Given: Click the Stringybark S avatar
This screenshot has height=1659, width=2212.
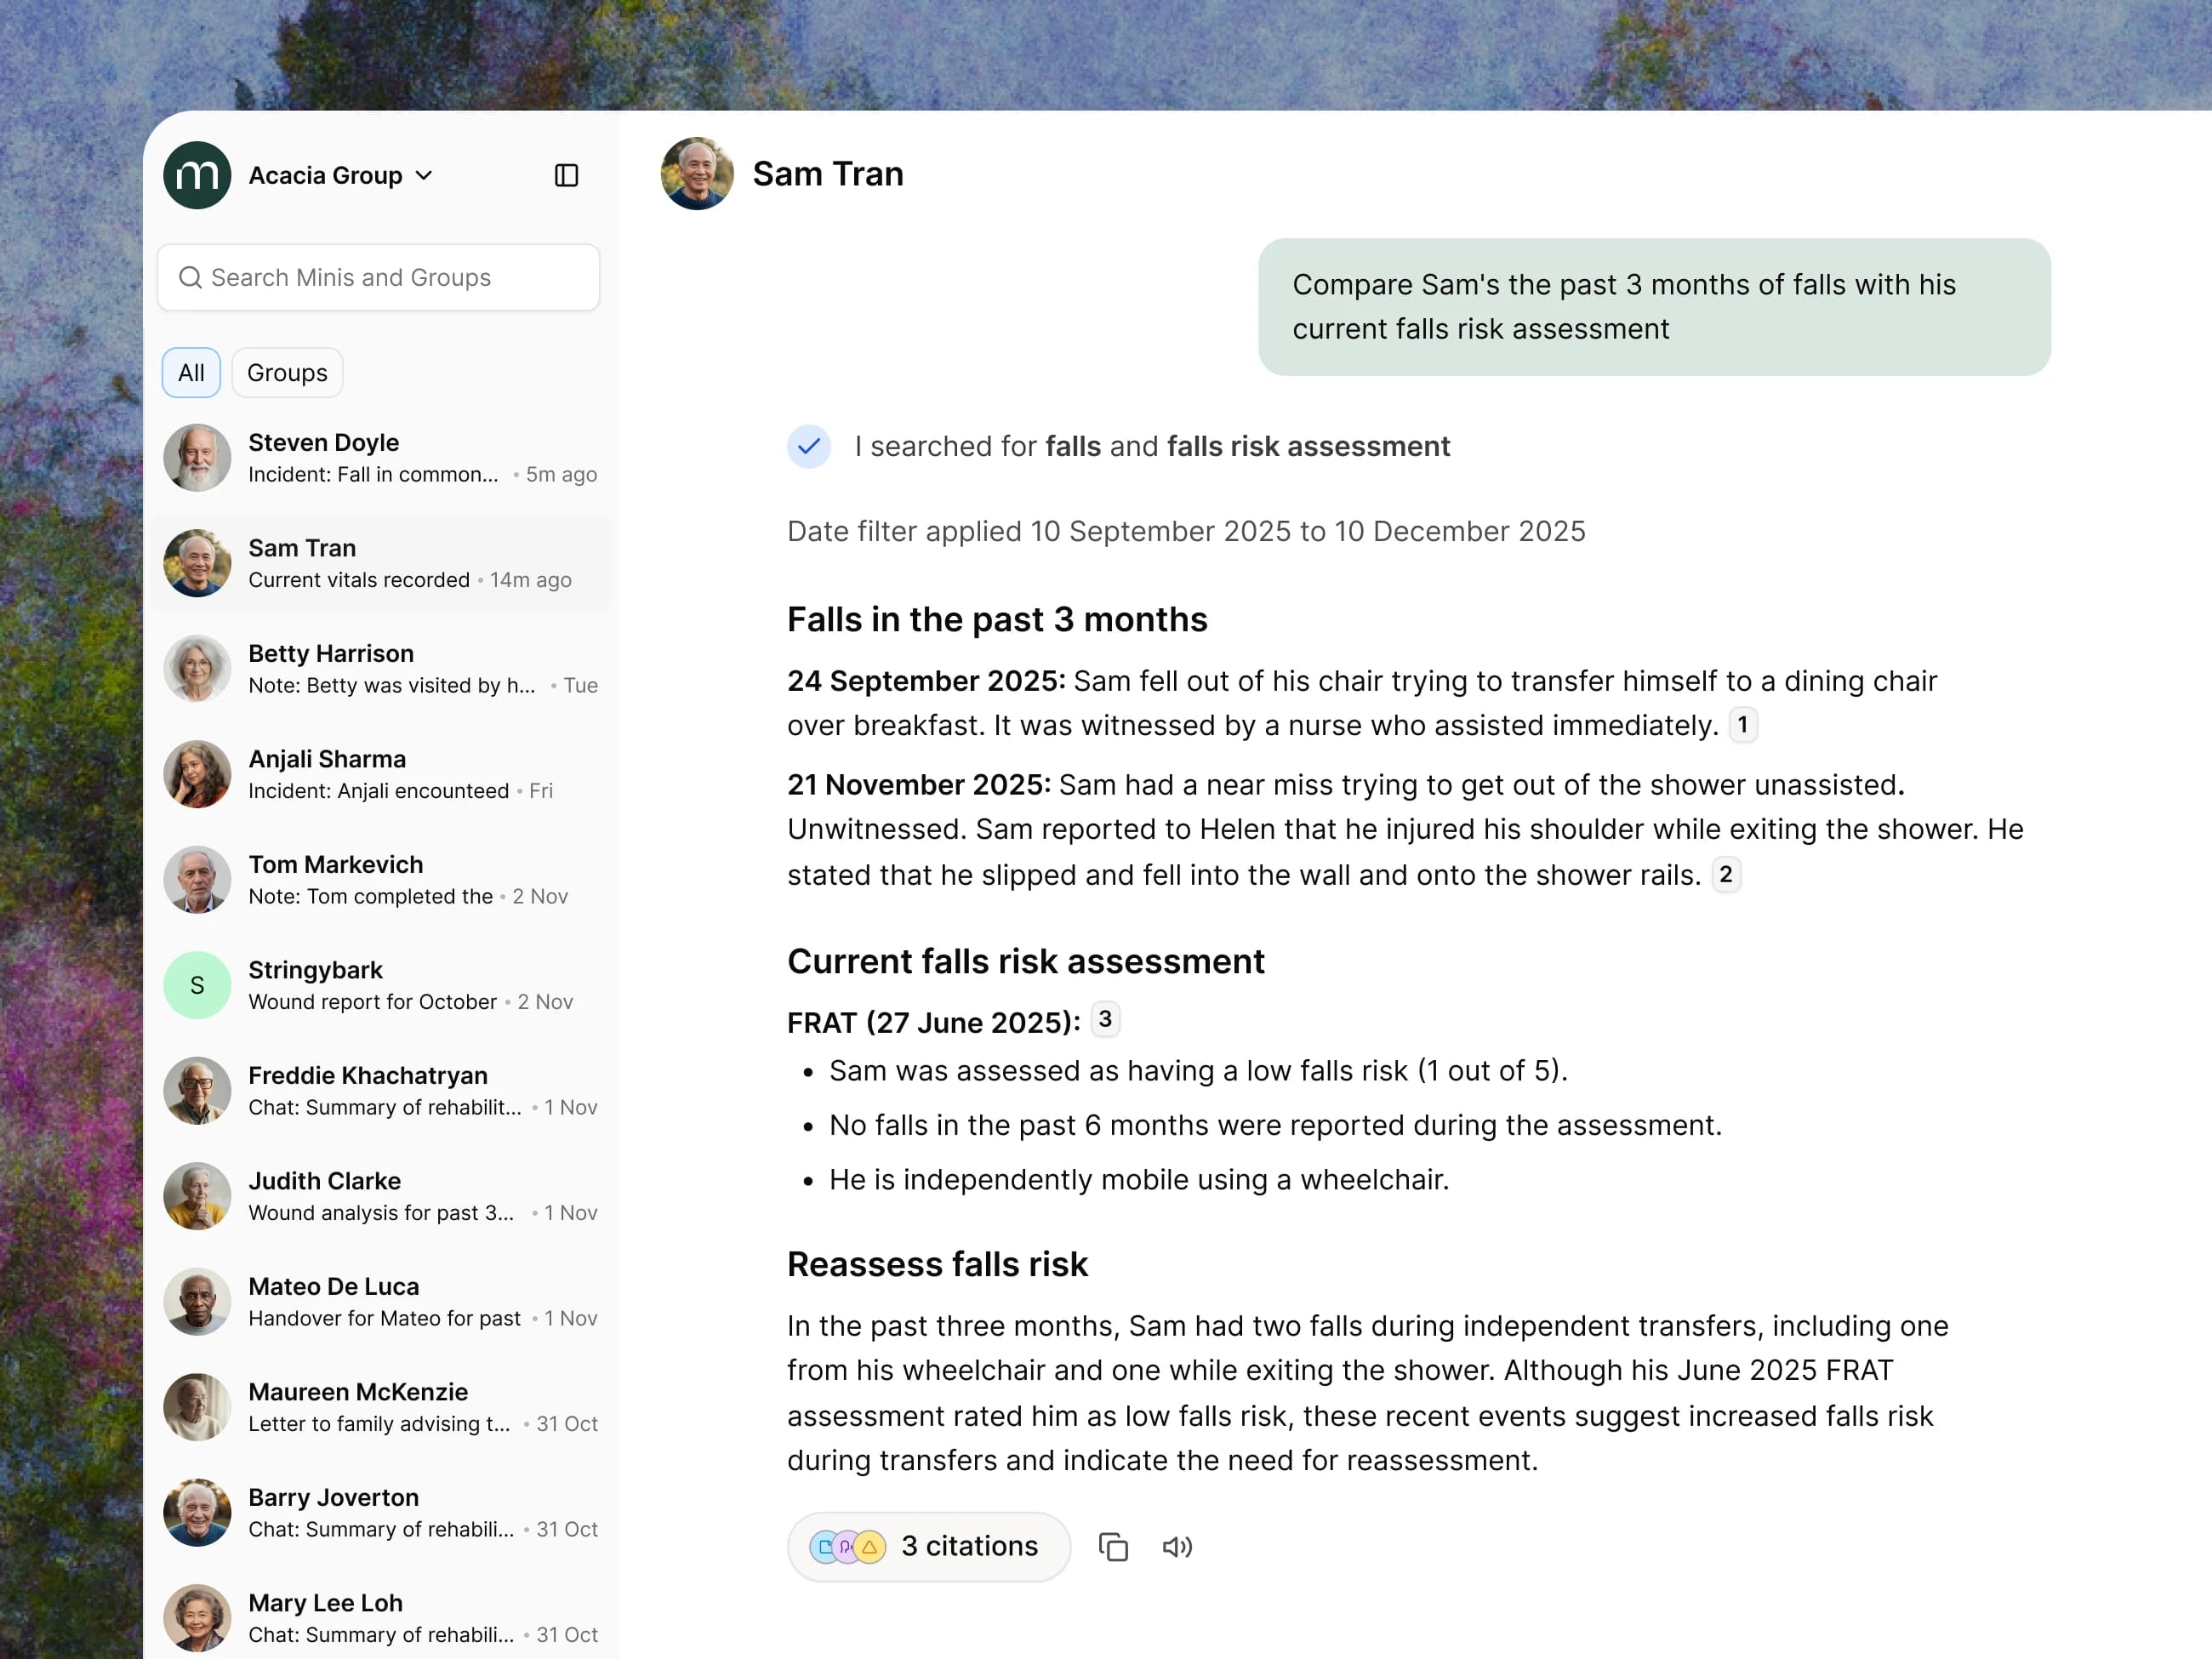Looking at the screenshot, I should click(x=197, y=985).
